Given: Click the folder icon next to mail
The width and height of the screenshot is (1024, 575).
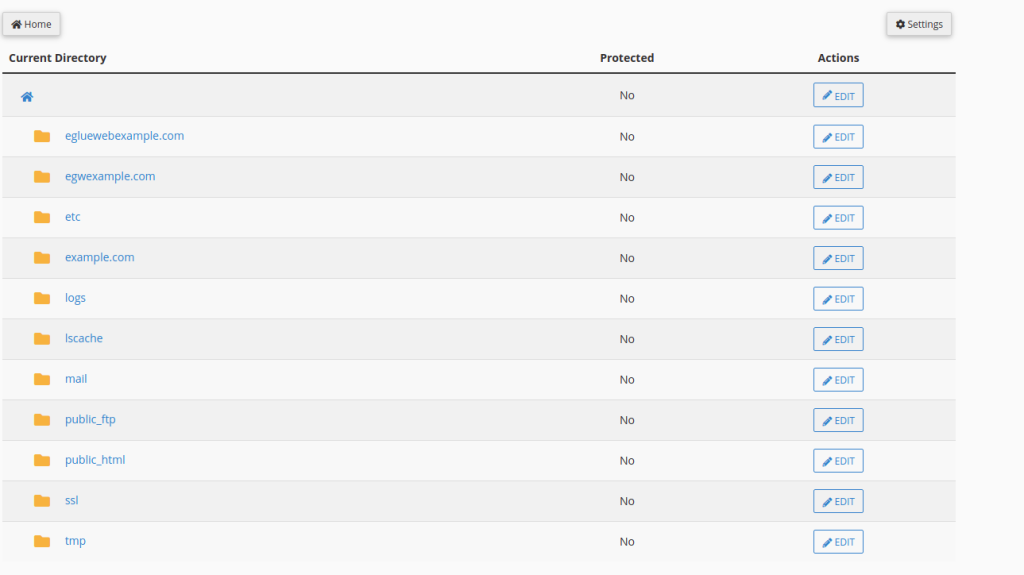Looking at the screenshot, I should click(x=42, y=379).
